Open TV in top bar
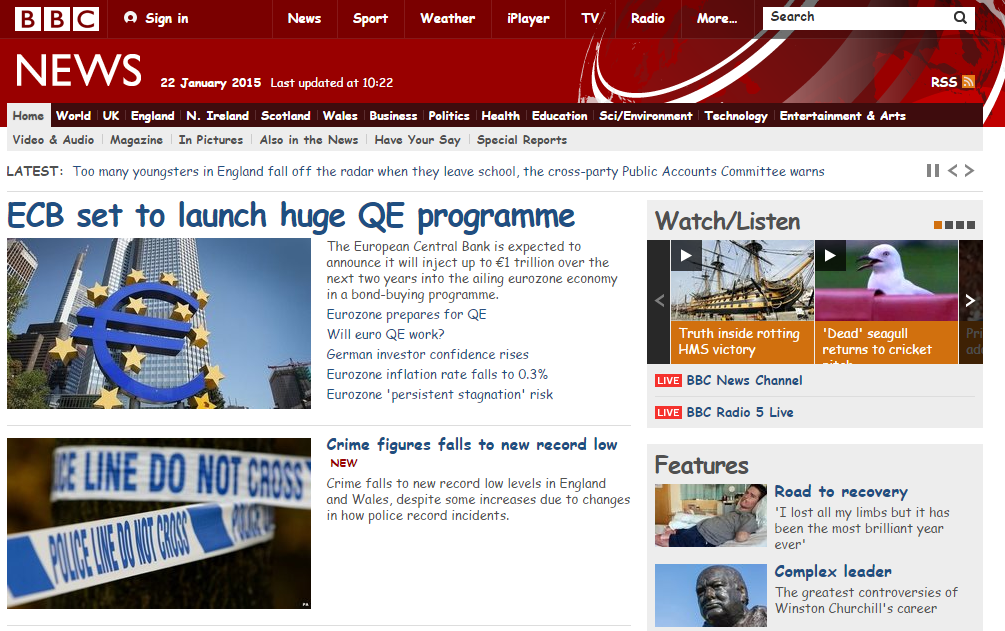1005x631 pixels. point(590,19)
